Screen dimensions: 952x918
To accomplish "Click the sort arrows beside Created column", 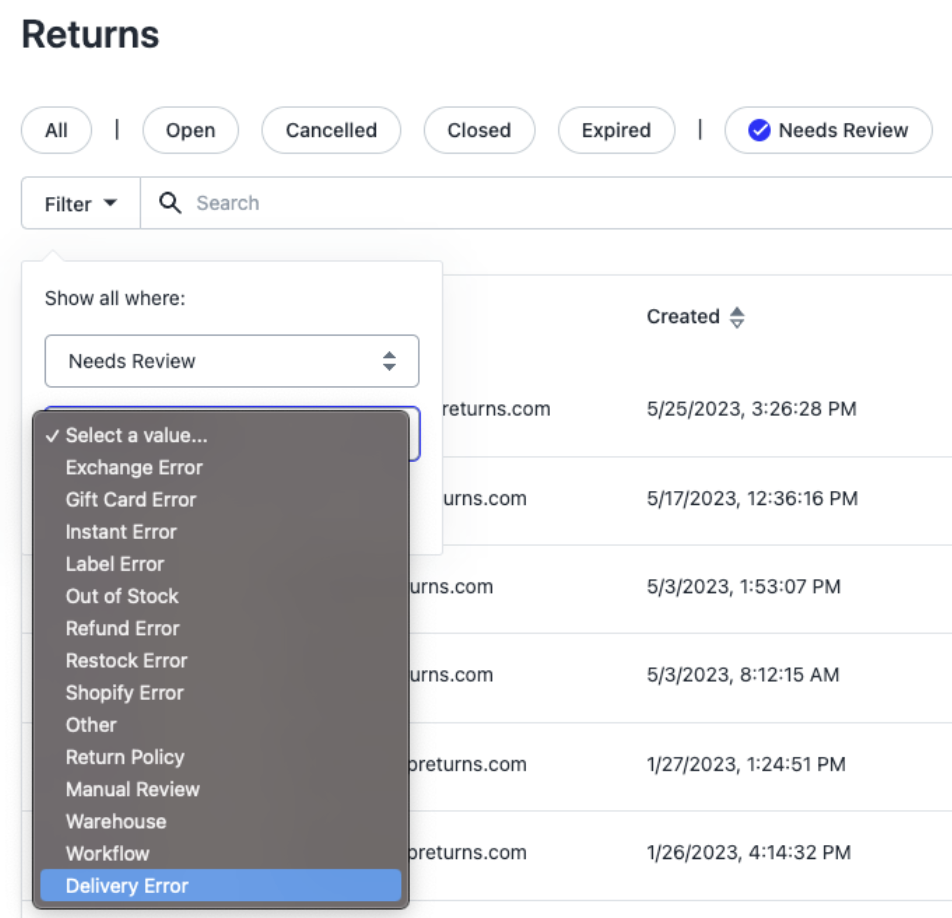I will 739,316.
